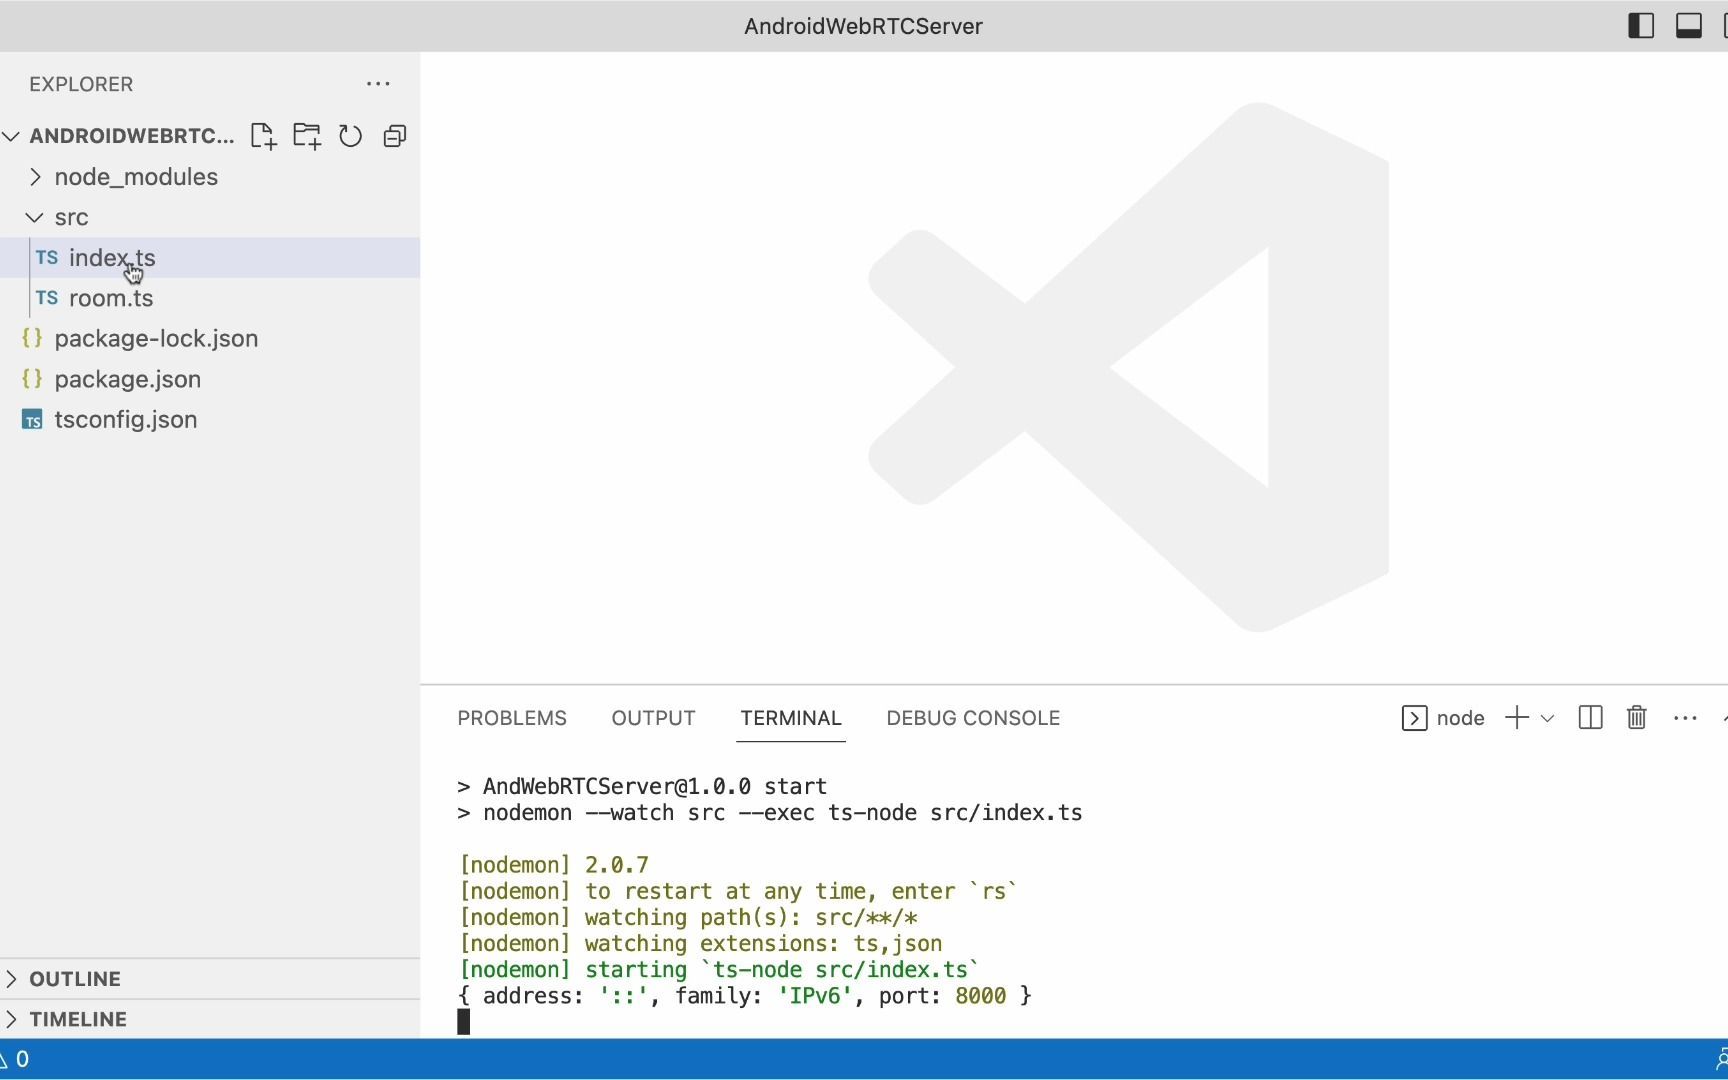Add a new terminal with plus icon
Viewport: 1728px width, 1080px height.
pos(1516,718)
